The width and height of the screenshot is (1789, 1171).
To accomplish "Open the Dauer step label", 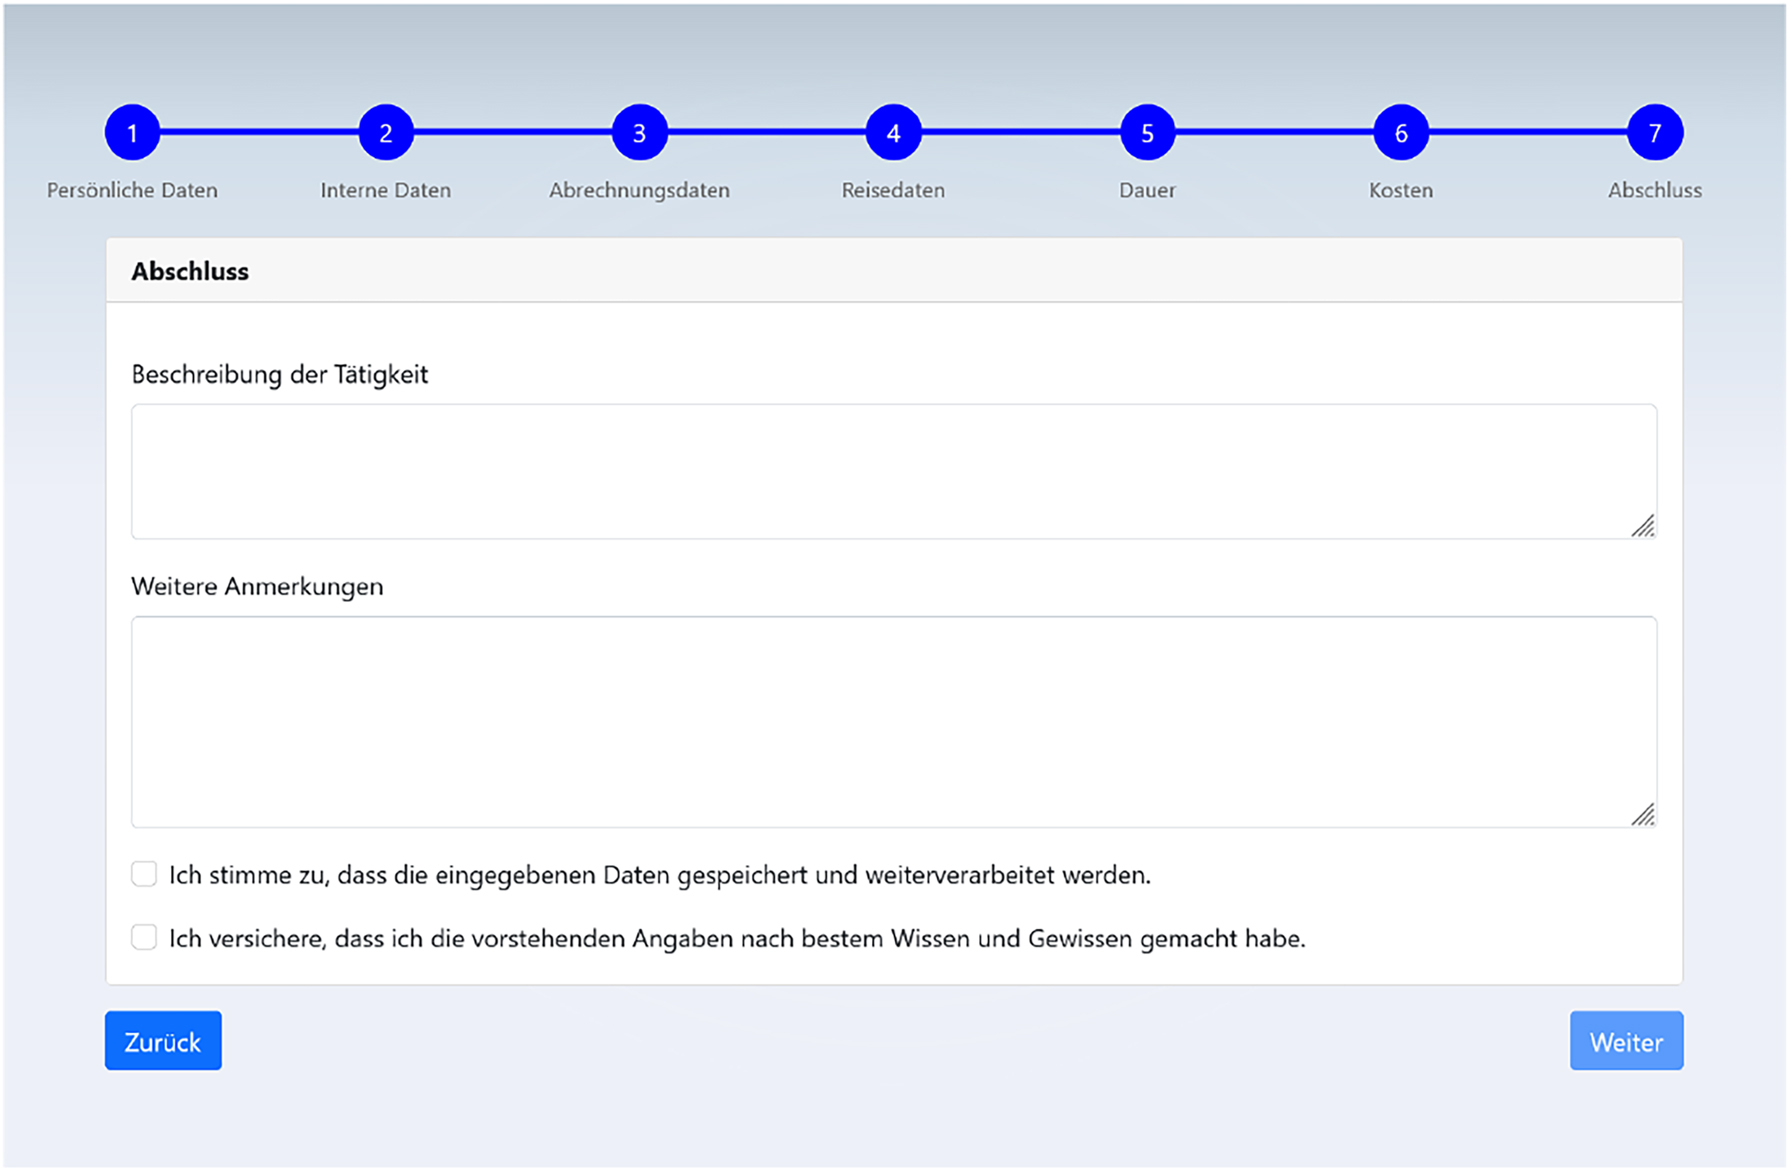I will 1146,190.
